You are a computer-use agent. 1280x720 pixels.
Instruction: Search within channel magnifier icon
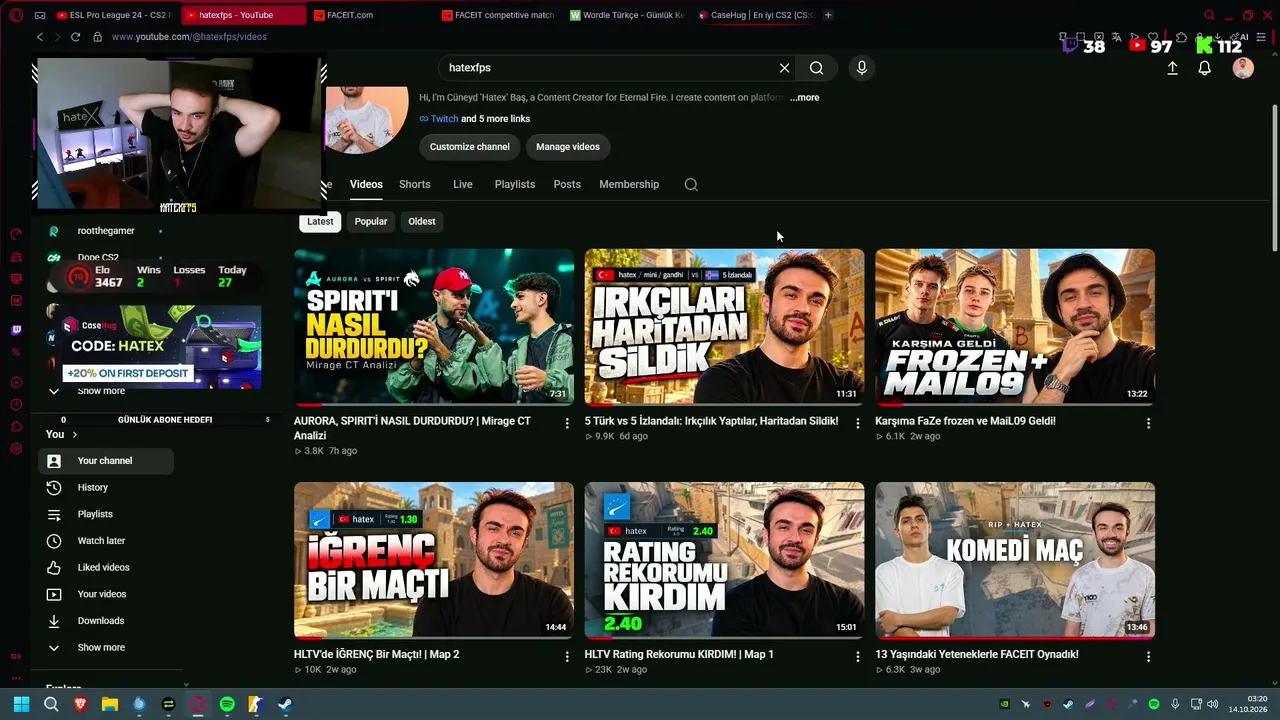click(691, 184)
